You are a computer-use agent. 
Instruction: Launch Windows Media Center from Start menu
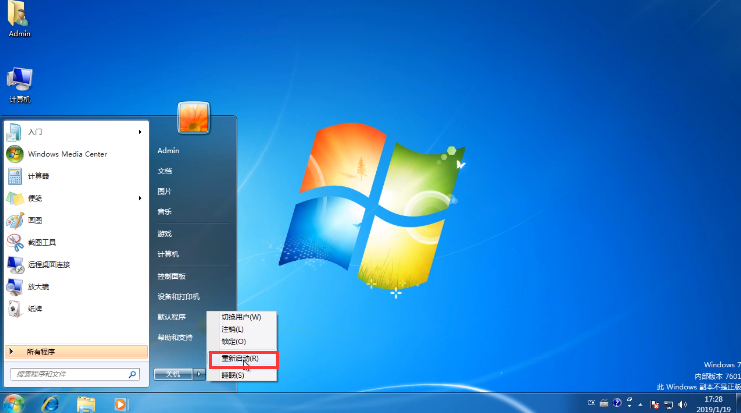pos(76,154)
